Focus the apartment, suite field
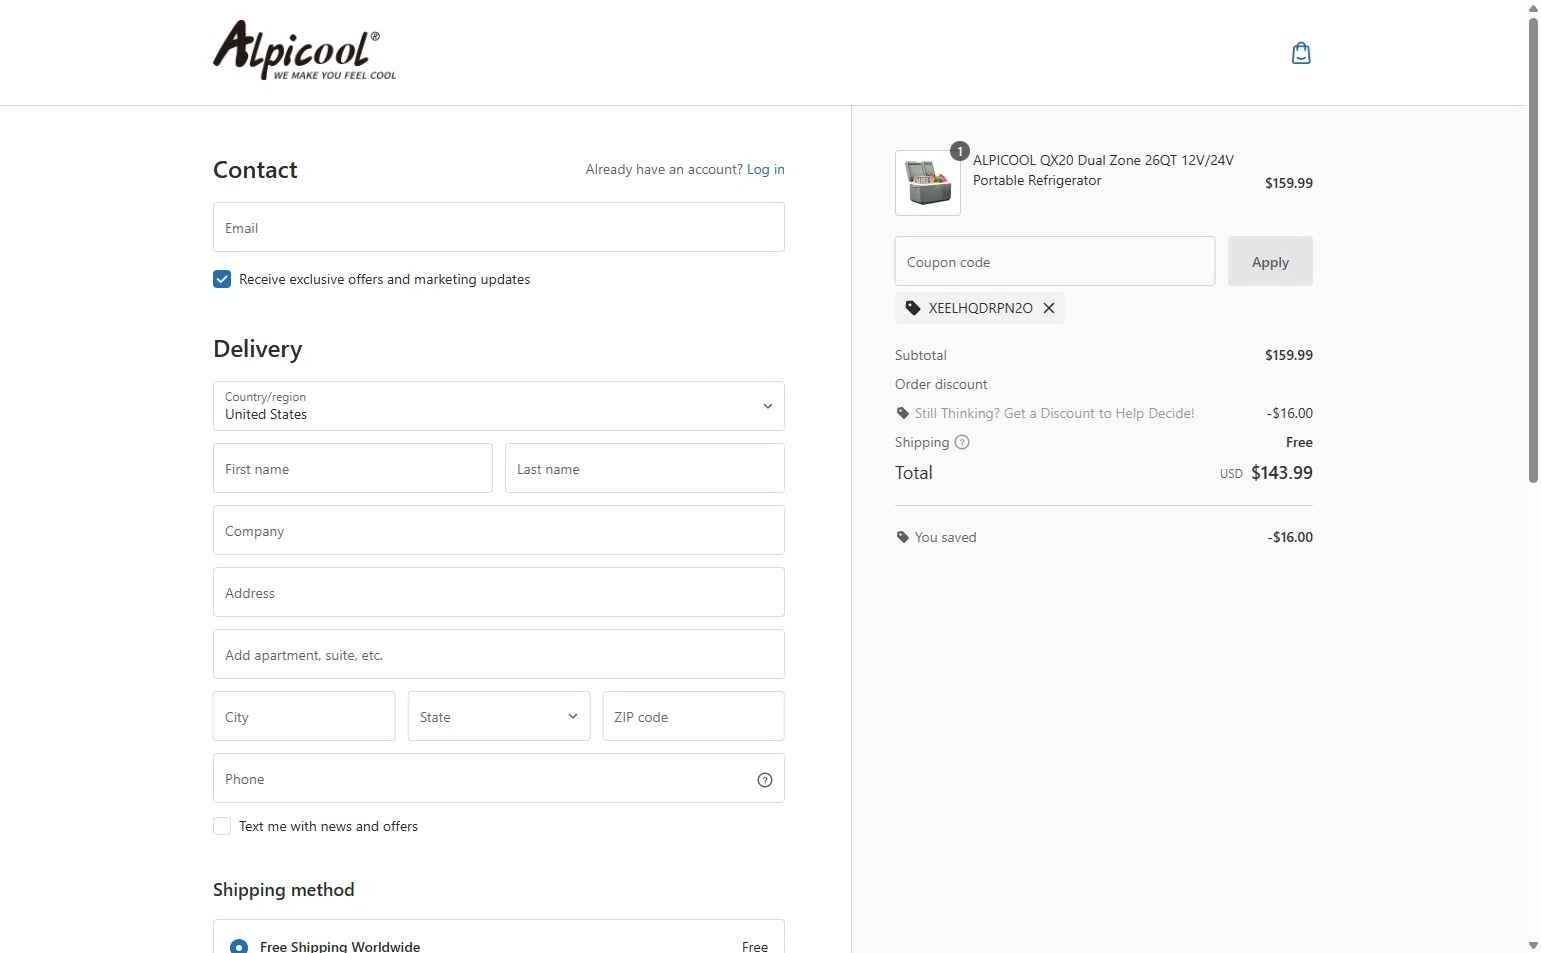The height and width of the screenshot is (953, 1541). tap(499, 654)
